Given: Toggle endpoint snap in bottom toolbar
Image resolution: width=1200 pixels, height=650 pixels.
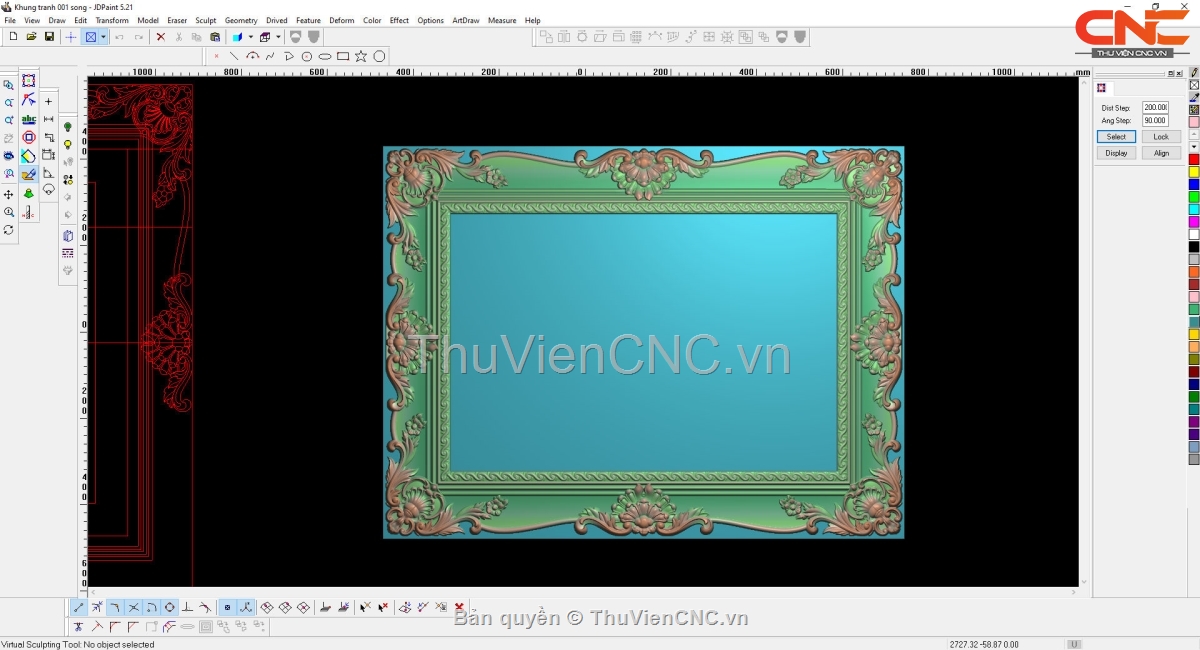Looking at the screenshot, I should pos(79,607).
